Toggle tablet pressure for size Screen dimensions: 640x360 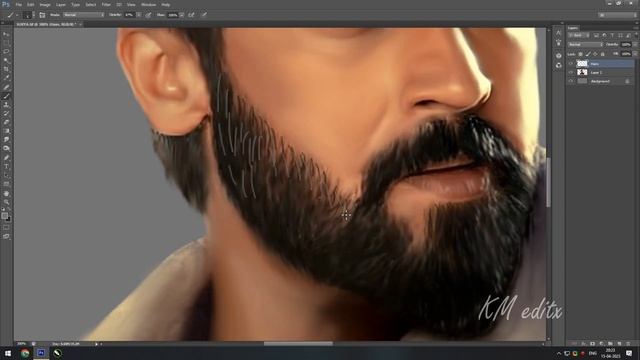(x=204, y=15)
